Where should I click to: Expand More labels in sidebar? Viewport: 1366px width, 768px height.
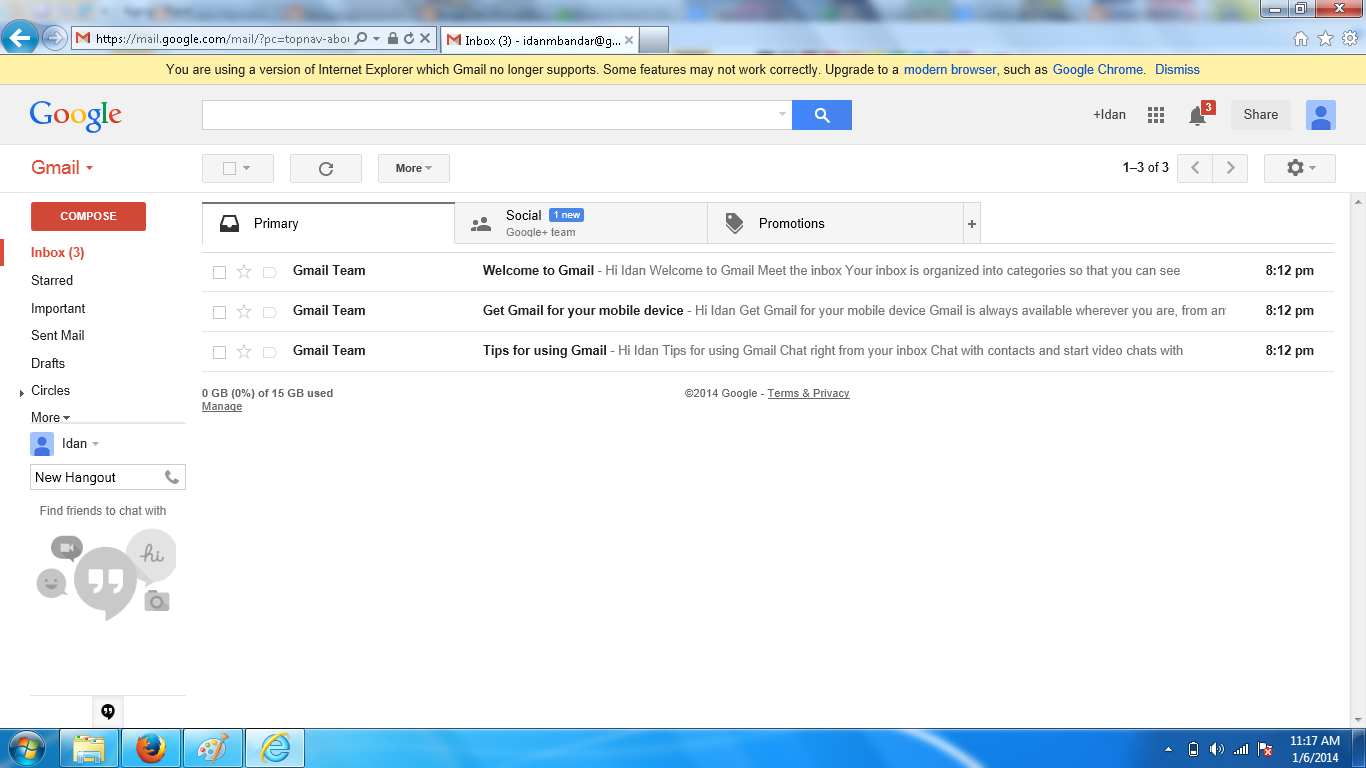click(x=50, y=418)
